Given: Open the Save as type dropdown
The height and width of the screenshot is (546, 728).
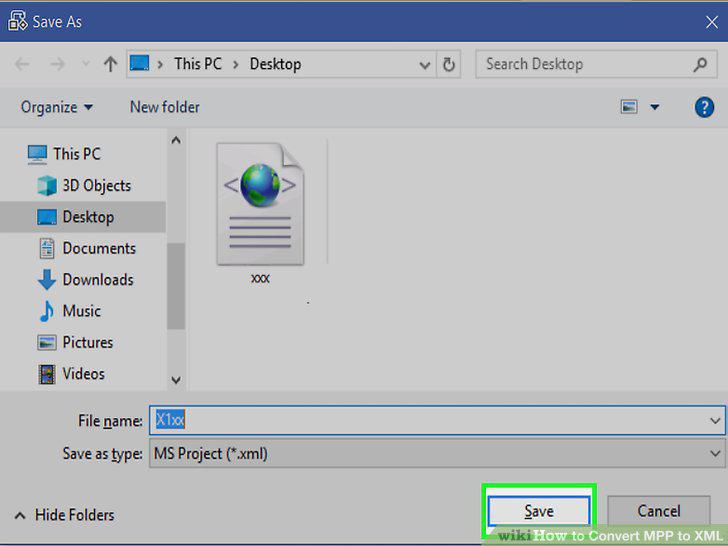Looking at the screenshot, I should (436, 453).
